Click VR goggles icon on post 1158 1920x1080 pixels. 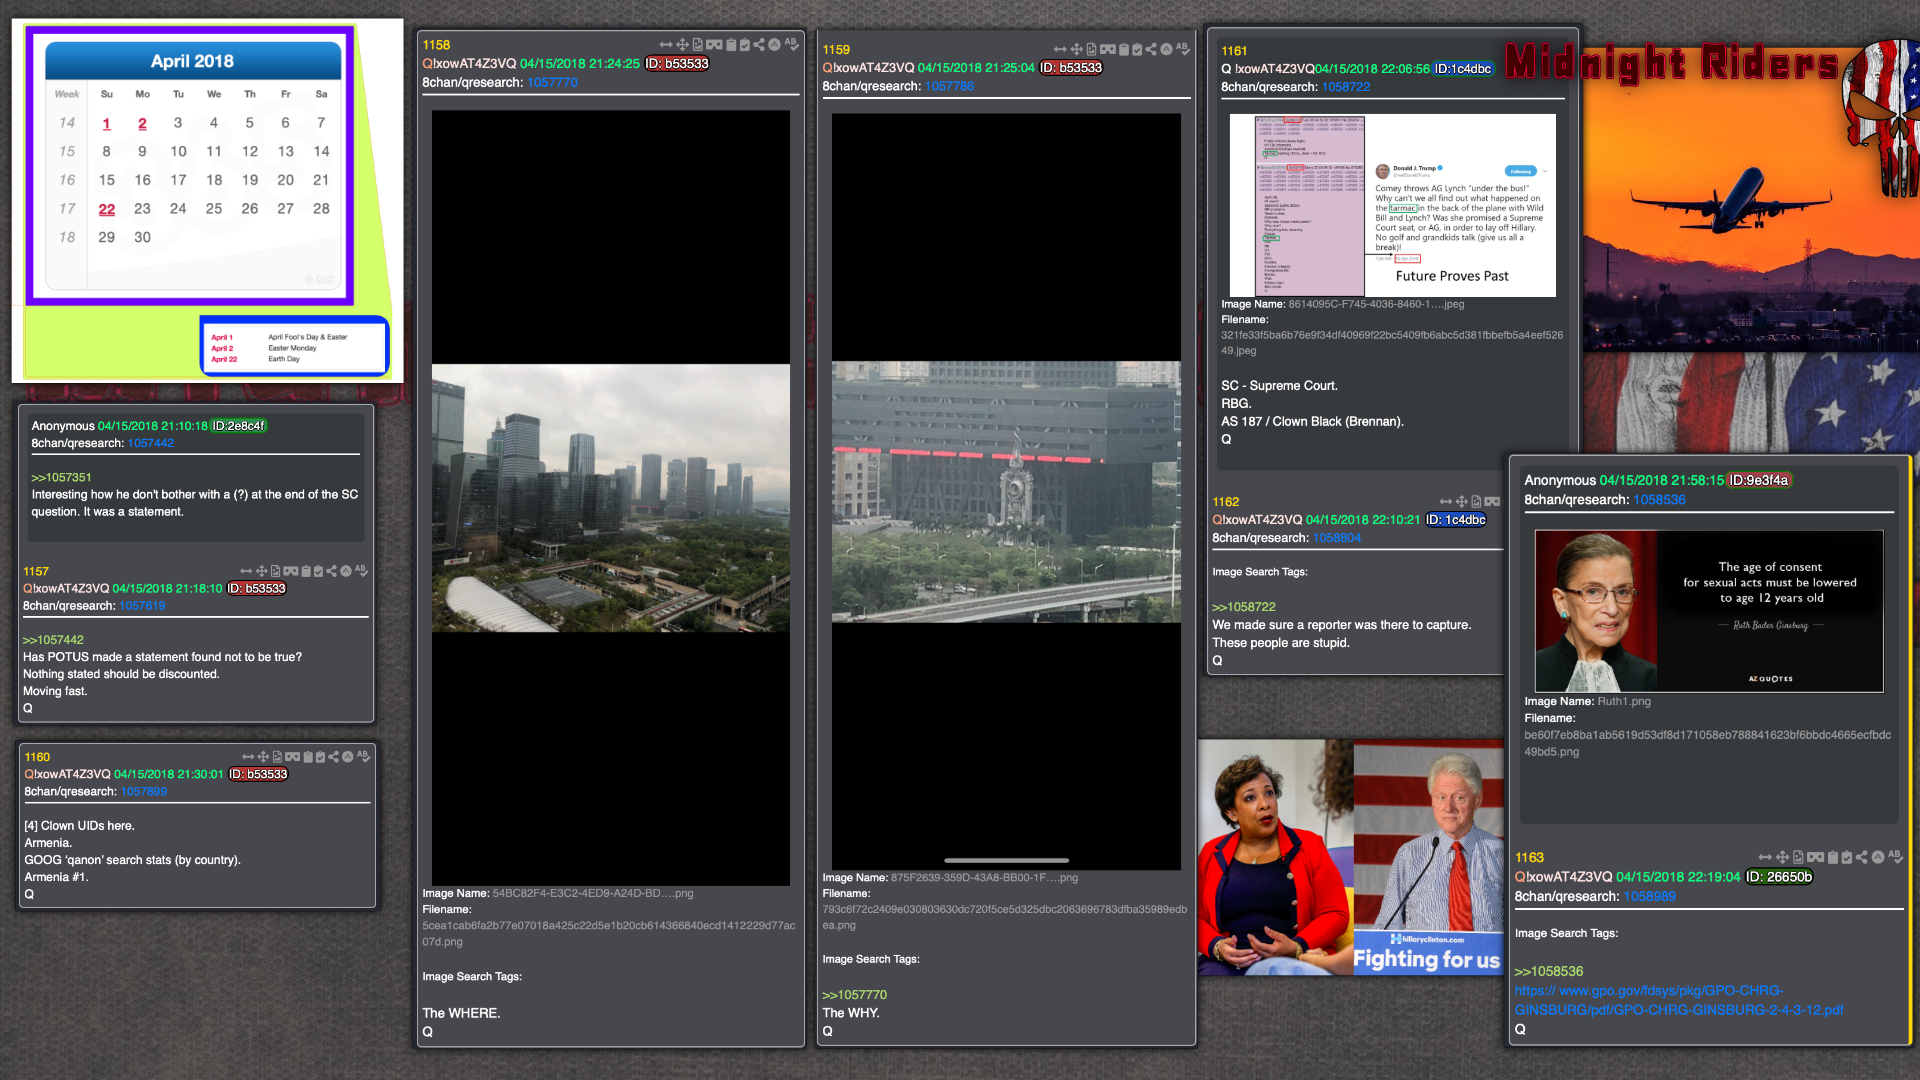pyautogui.click(x=714, y=45)
